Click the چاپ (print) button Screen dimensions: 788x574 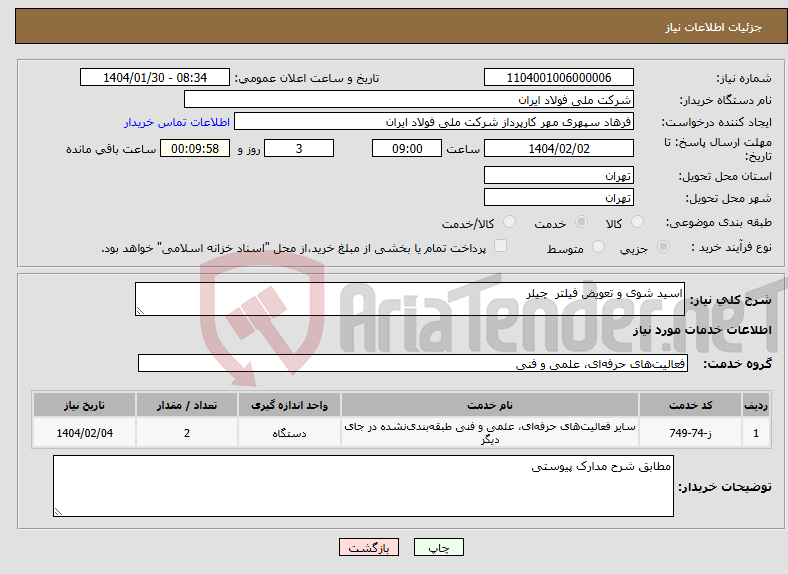(x=438, y=547)
